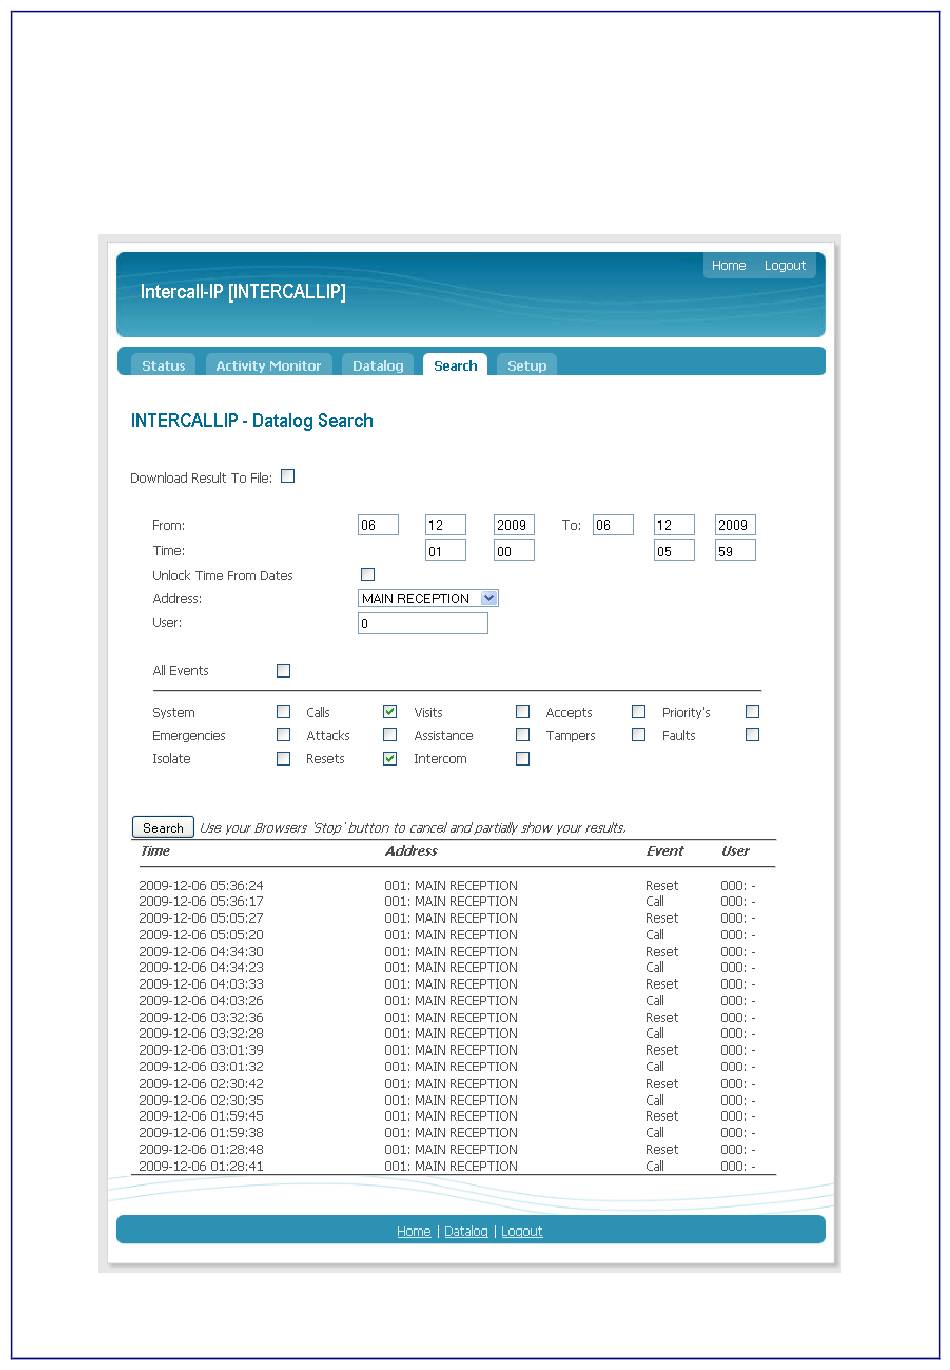Click the Time column header
950x1370 pixels.
tap(155, 852)
